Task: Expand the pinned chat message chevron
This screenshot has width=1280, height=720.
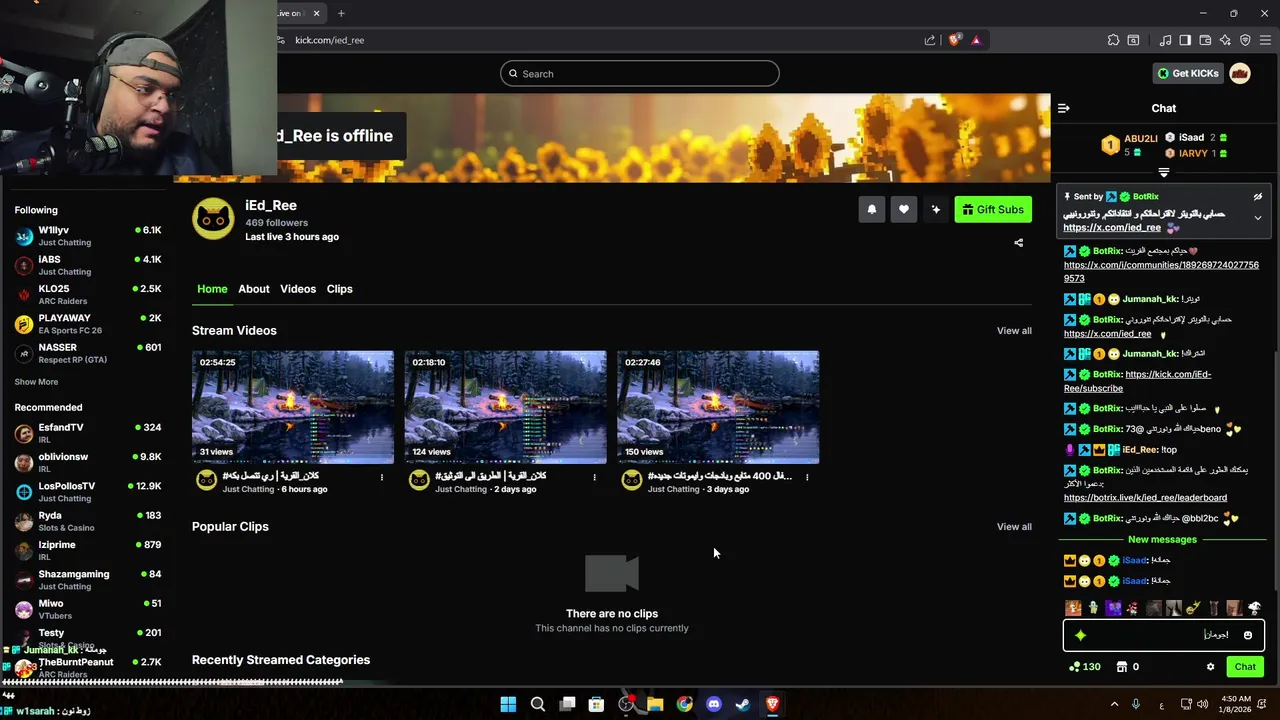Action: [1257, 217]
